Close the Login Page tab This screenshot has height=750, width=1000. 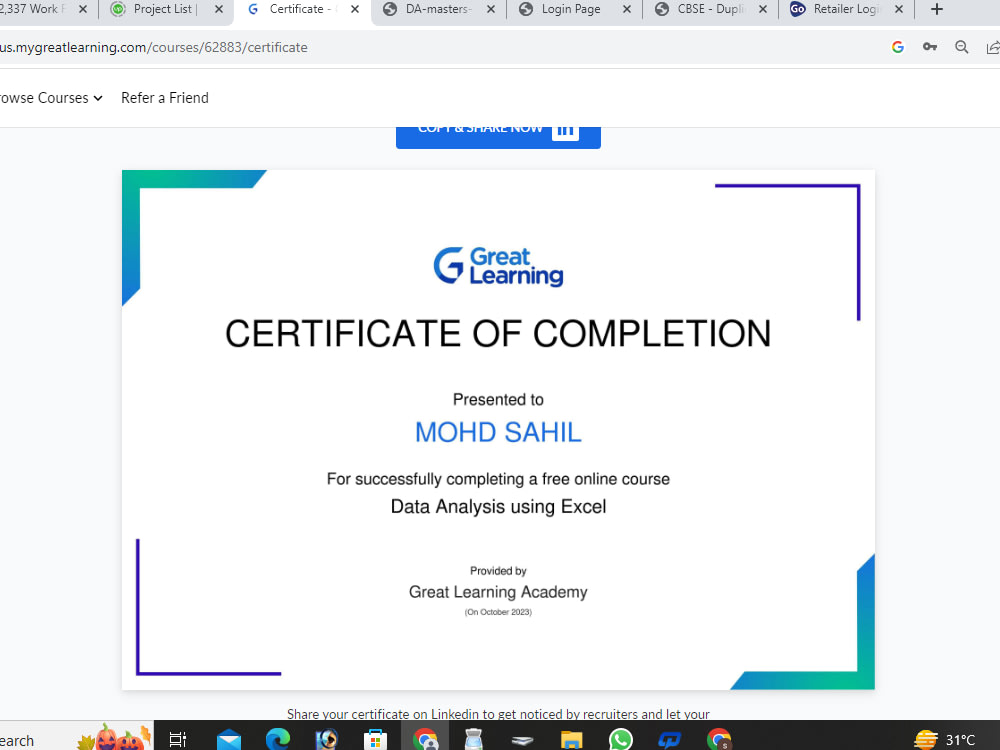pos(627,9)
